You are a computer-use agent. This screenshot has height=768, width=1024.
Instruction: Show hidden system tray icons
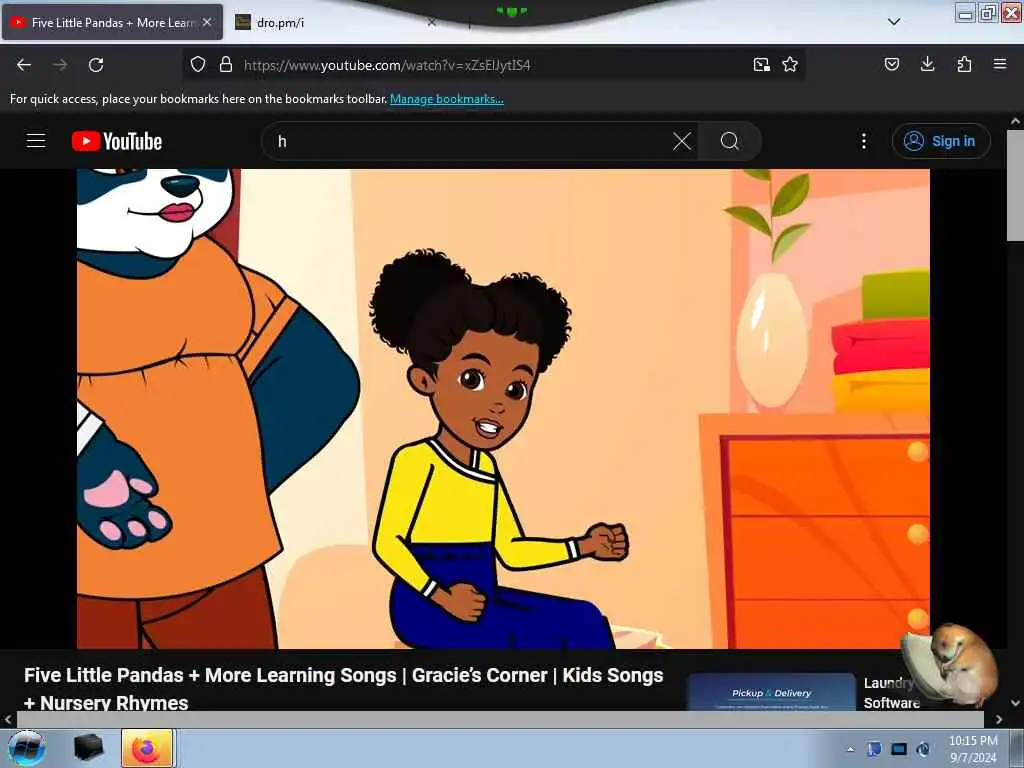pyautogui.click(x=851, y=750)
